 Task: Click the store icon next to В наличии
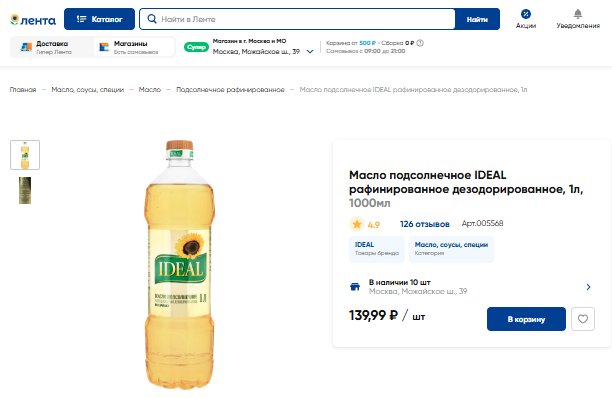355,287
